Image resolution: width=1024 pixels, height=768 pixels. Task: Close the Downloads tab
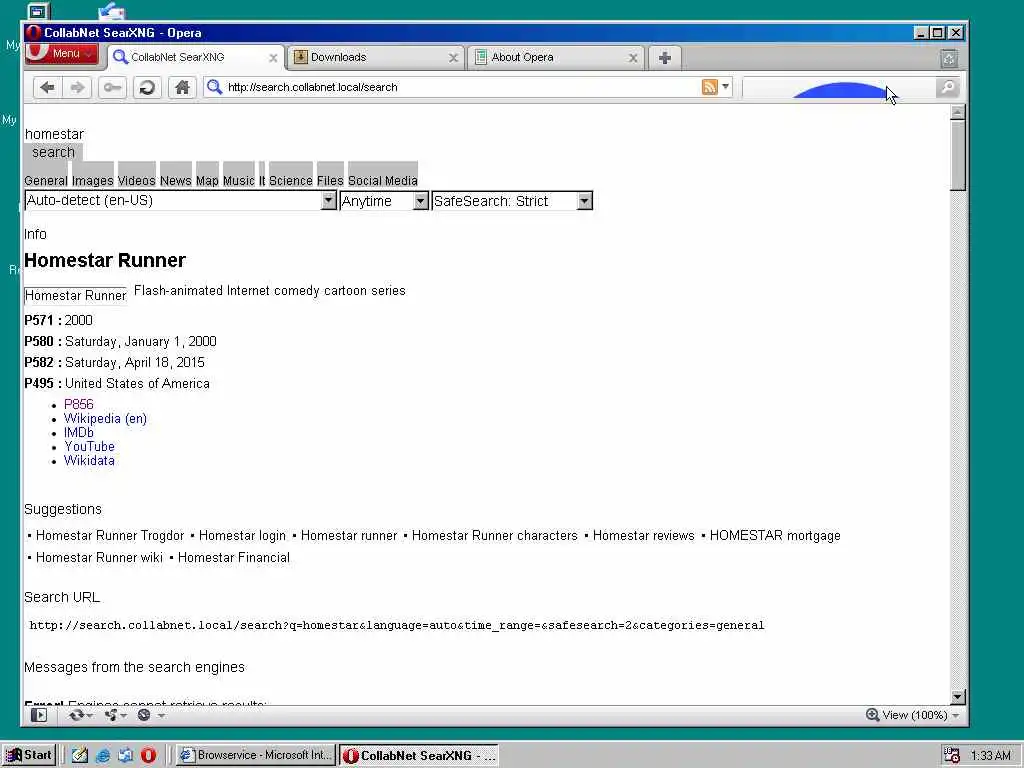click(x=453, y=58)
